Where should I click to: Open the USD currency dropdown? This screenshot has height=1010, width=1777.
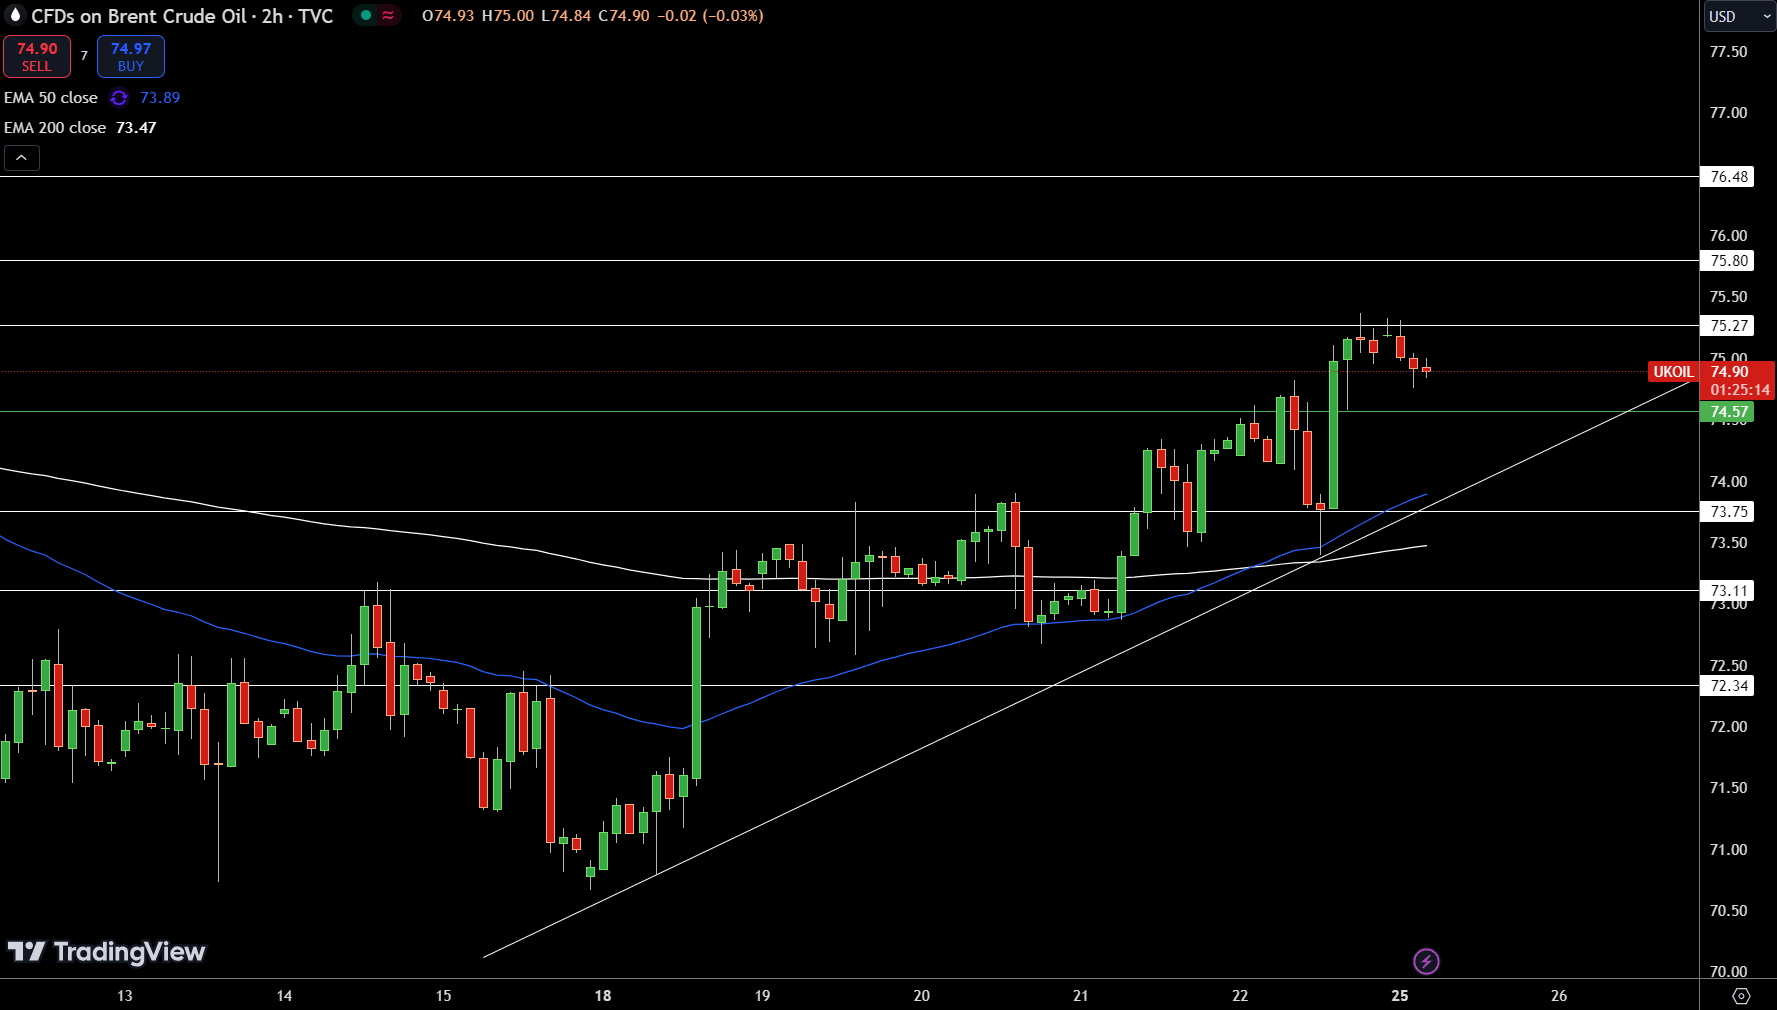1739,16
